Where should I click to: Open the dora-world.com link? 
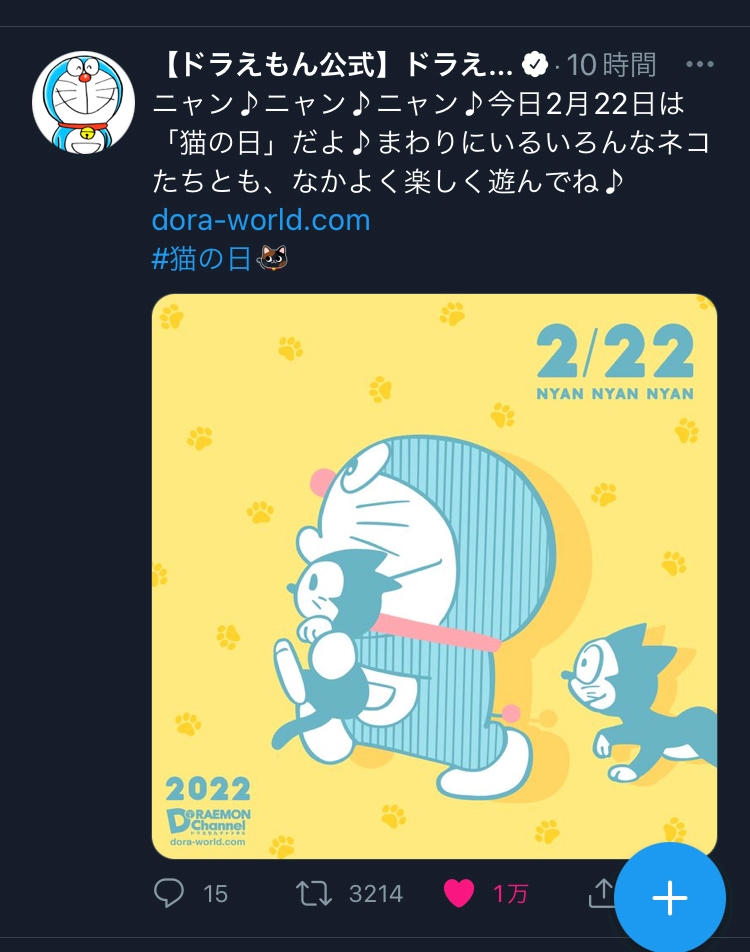click(x=261, y=219)
